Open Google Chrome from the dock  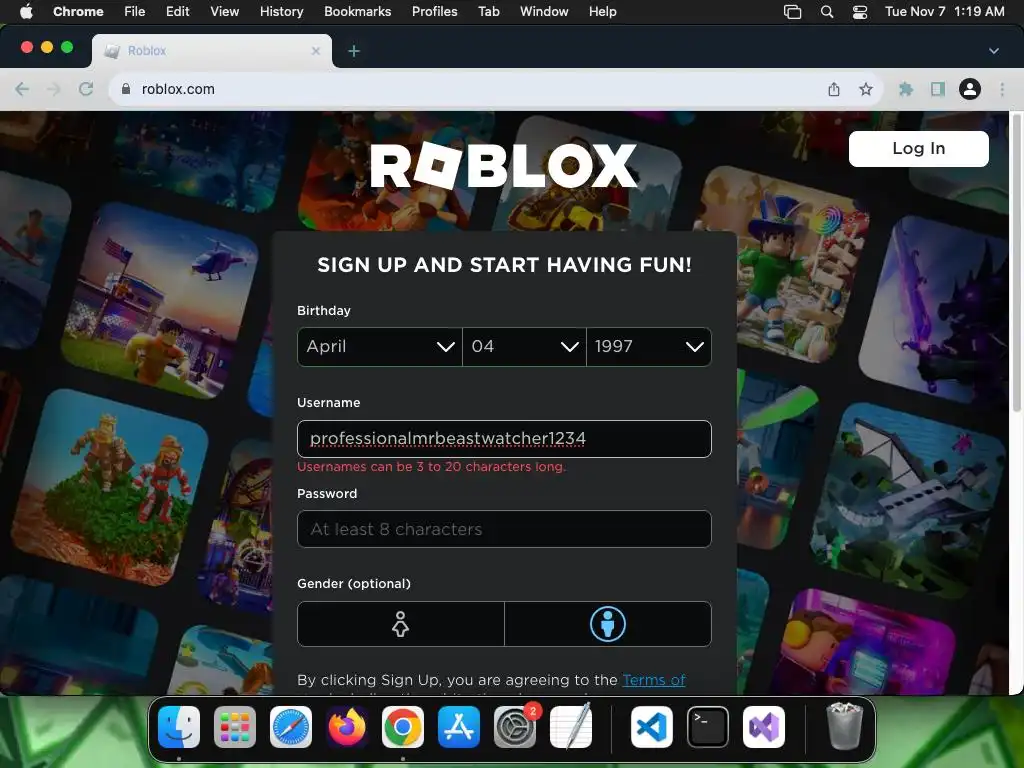point(403,727)
